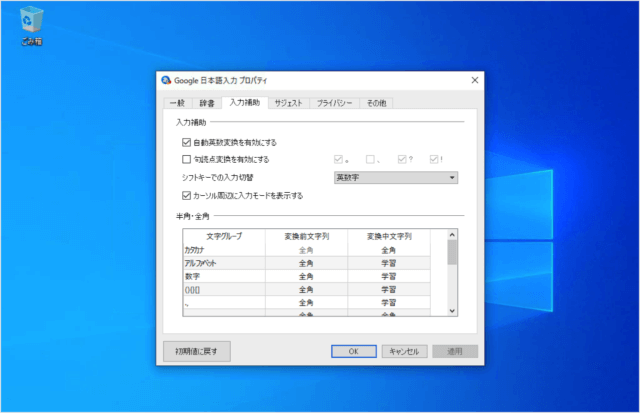Open the ごみ箱 desktop icon
Viewport: 640px width, 413px height.
[x=31, y=27]
